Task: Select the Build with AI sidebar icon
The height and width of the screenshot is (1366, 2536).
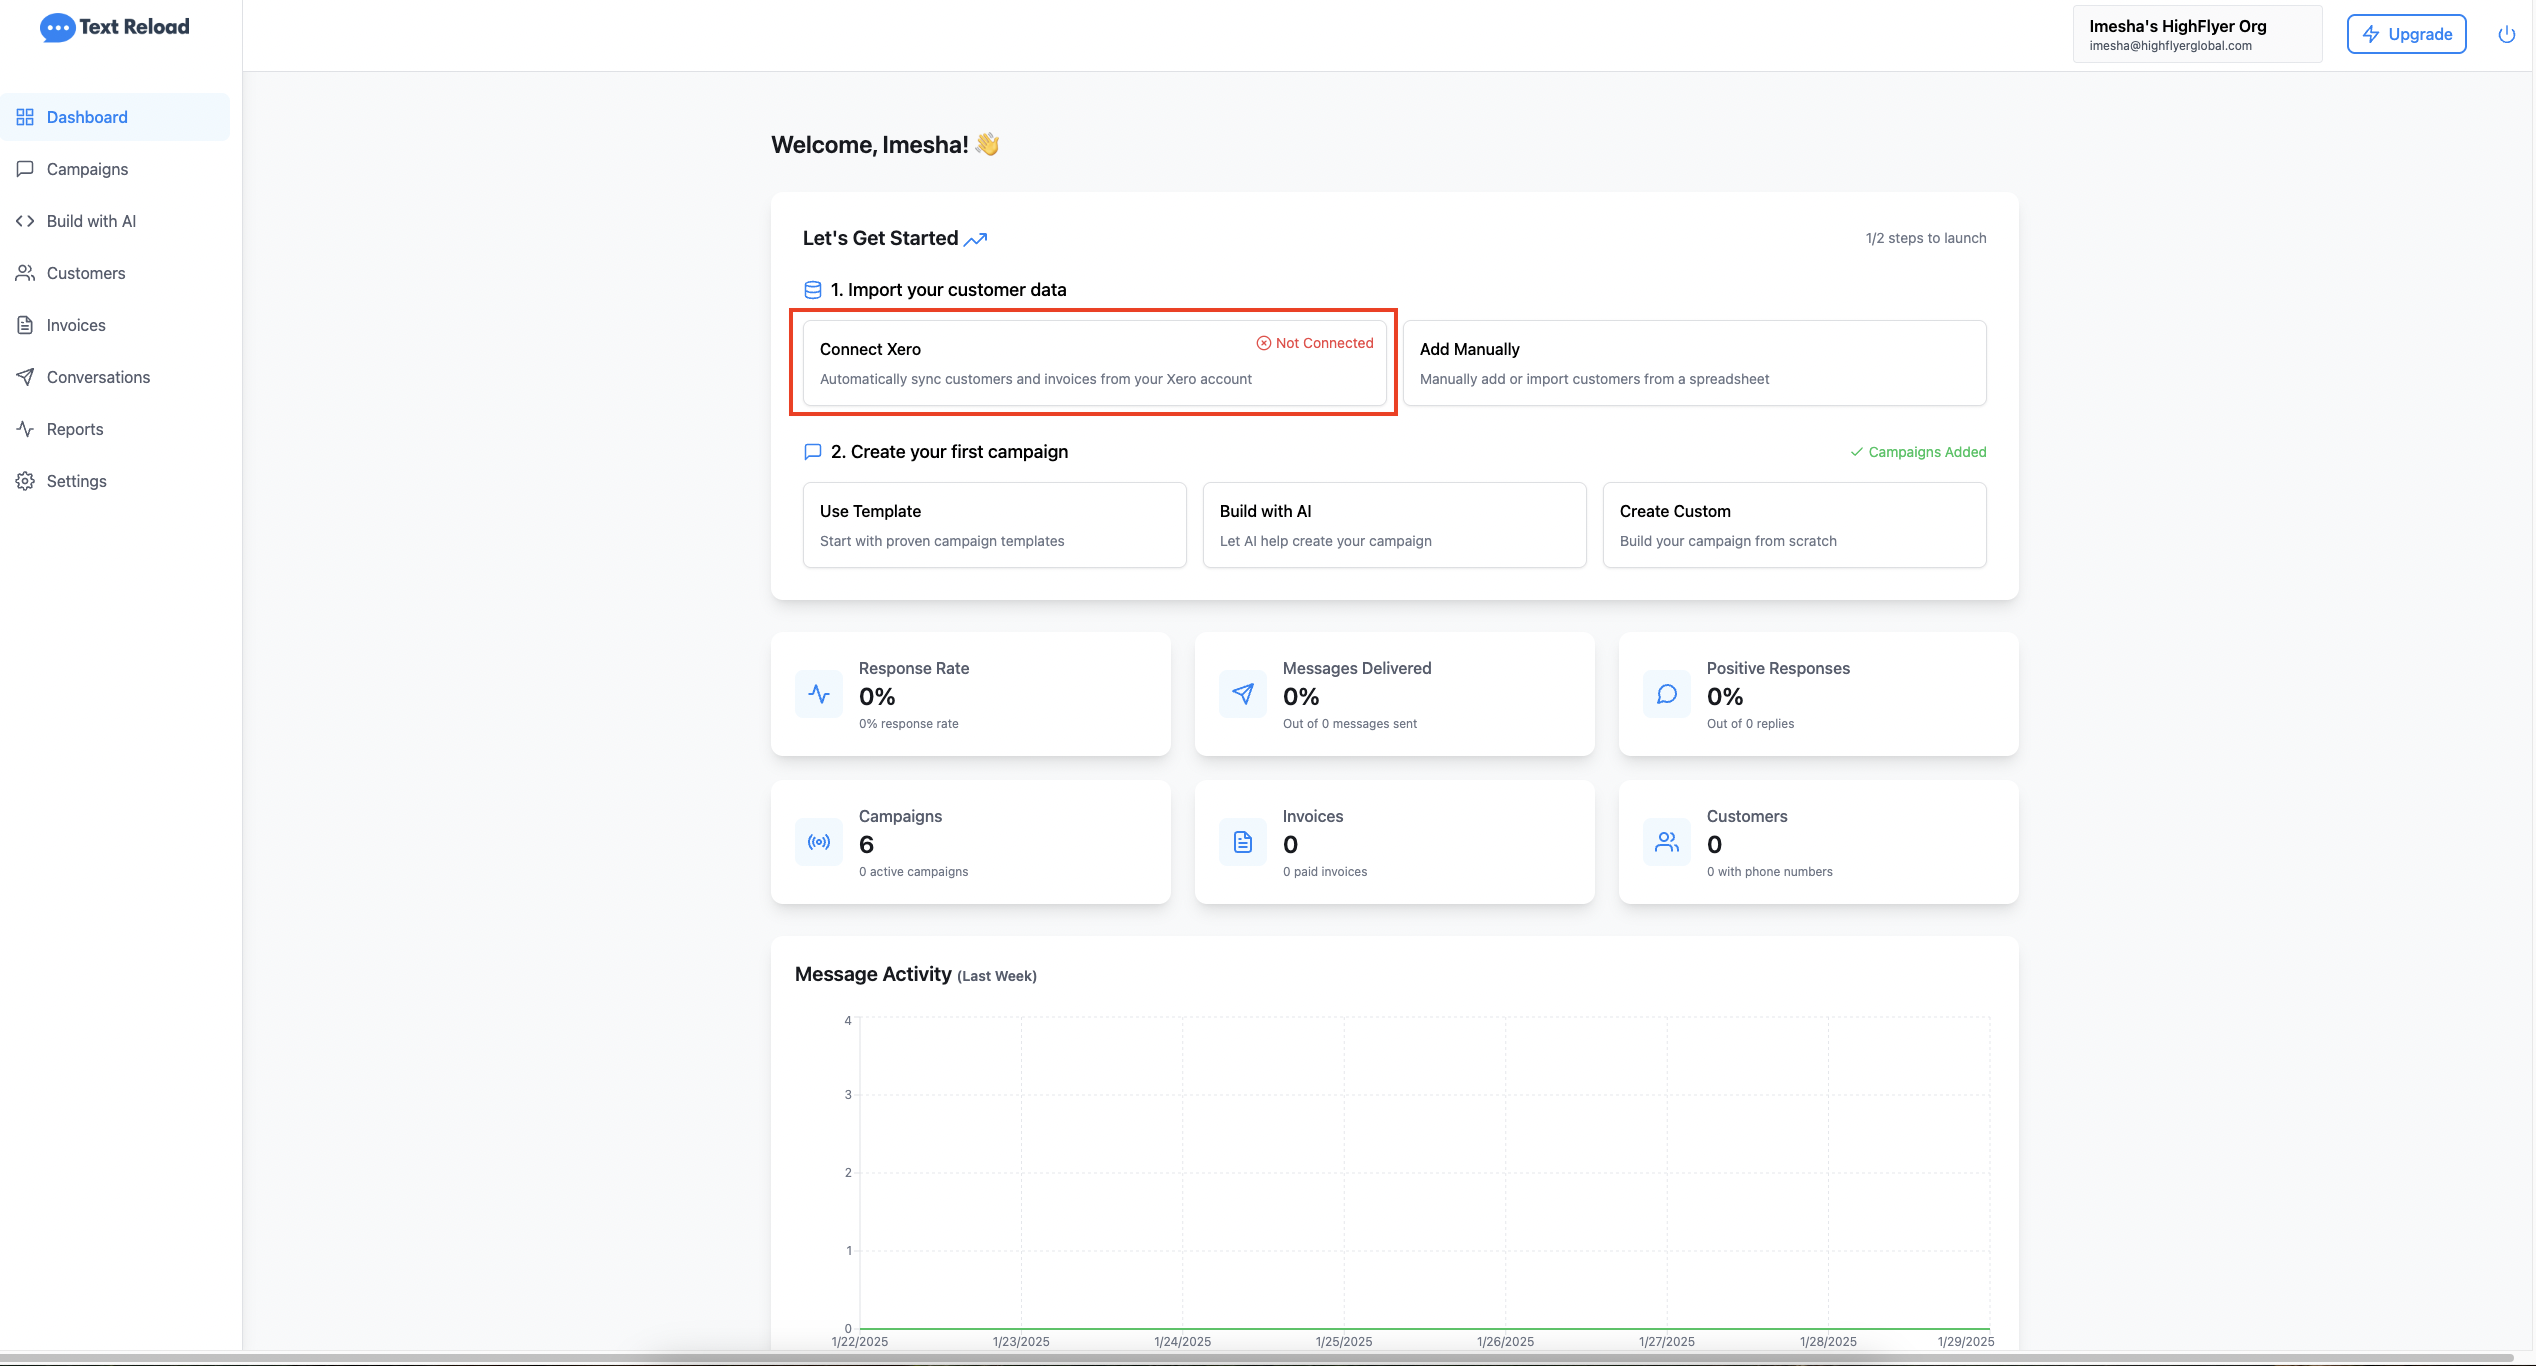Action: pos(25,220)
